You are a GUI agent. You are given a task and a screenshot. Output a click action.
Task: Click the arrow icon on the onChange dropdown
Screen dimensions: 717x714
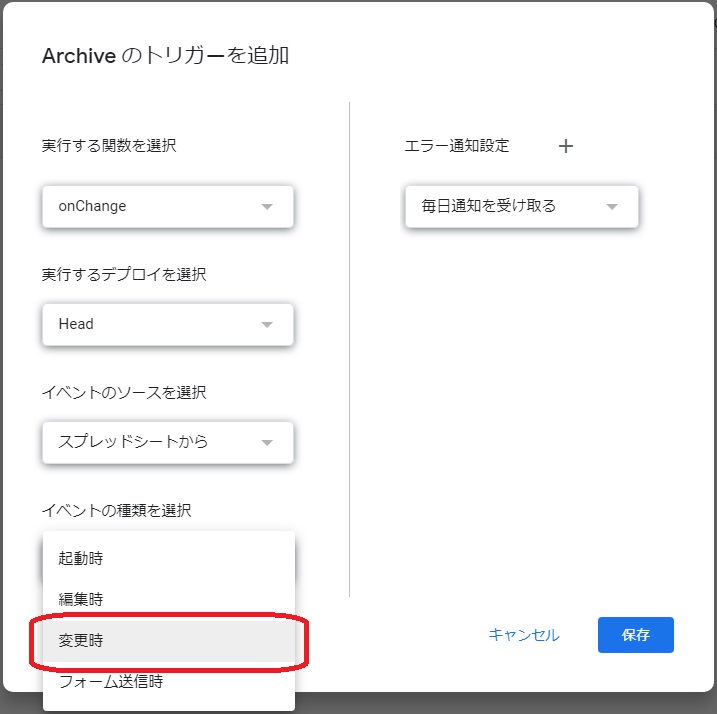tap(267, 207)
